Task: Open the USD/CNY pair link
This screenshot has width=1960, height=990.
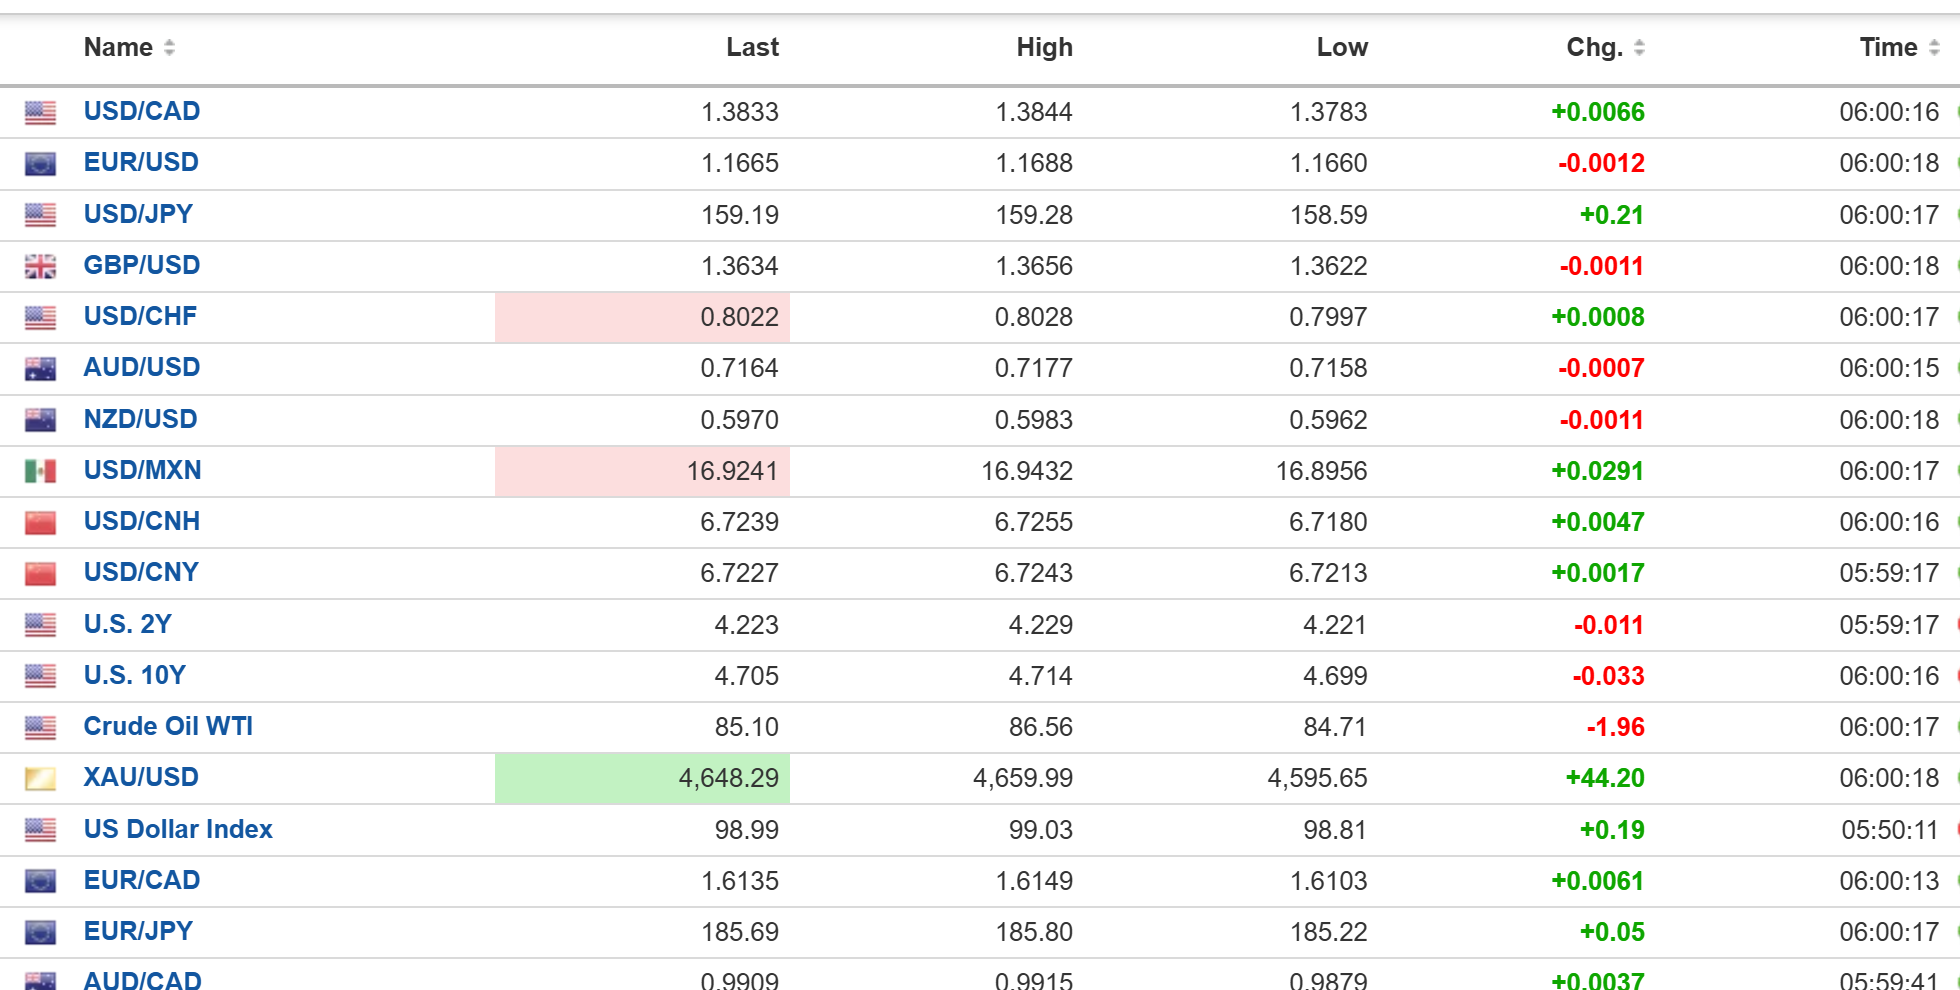Action: tap(141, 572)
